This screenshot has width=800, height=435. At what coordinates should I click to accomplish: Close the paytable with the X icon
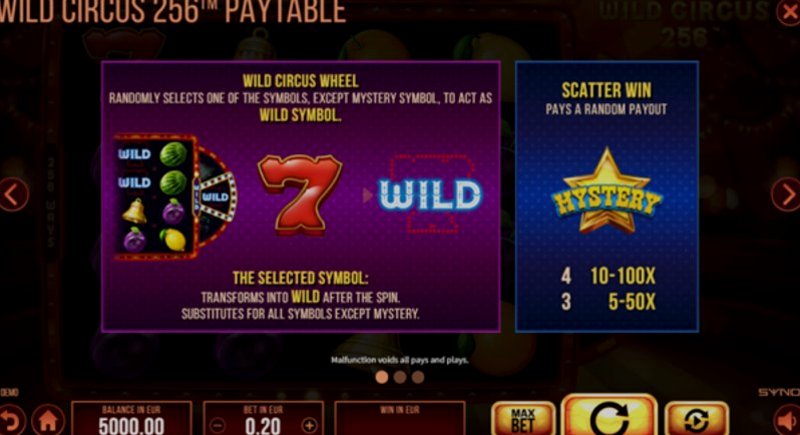pos(789,11)
